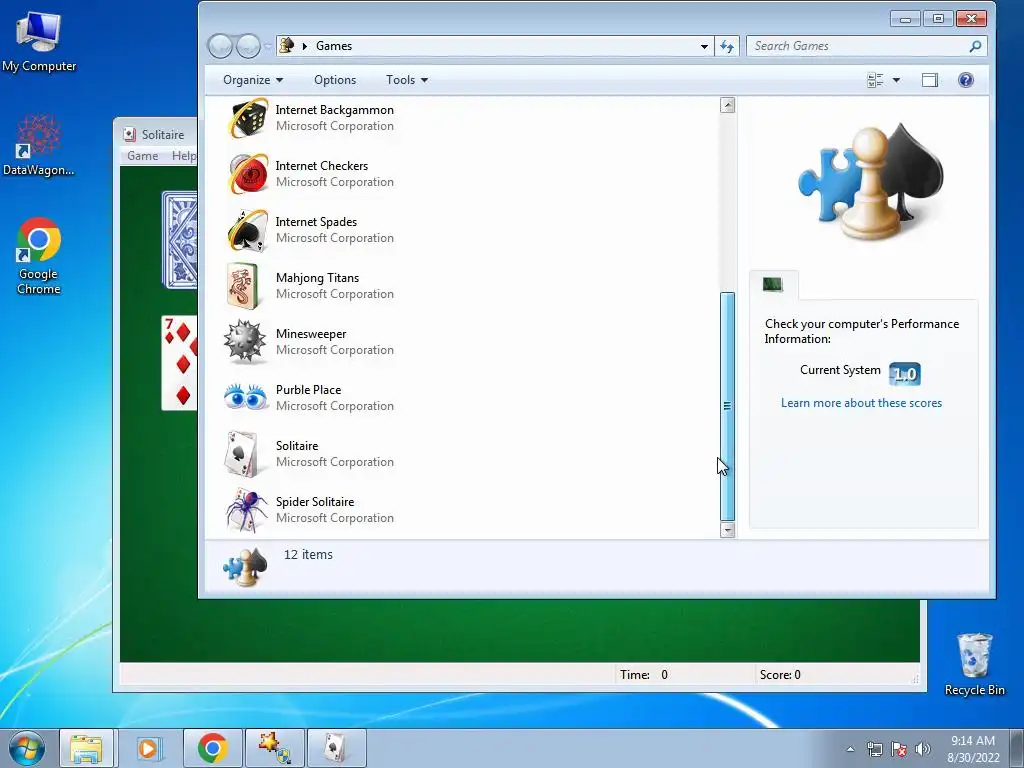Image resolution: width=1024 pixels, height=768 pixels.
Task: Click the refresh button beside address bar
Action: click(x=727, y=46)
